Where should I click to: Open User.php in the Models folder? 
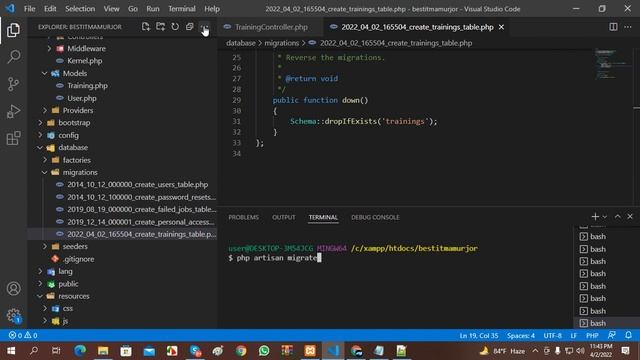[82, 98]
